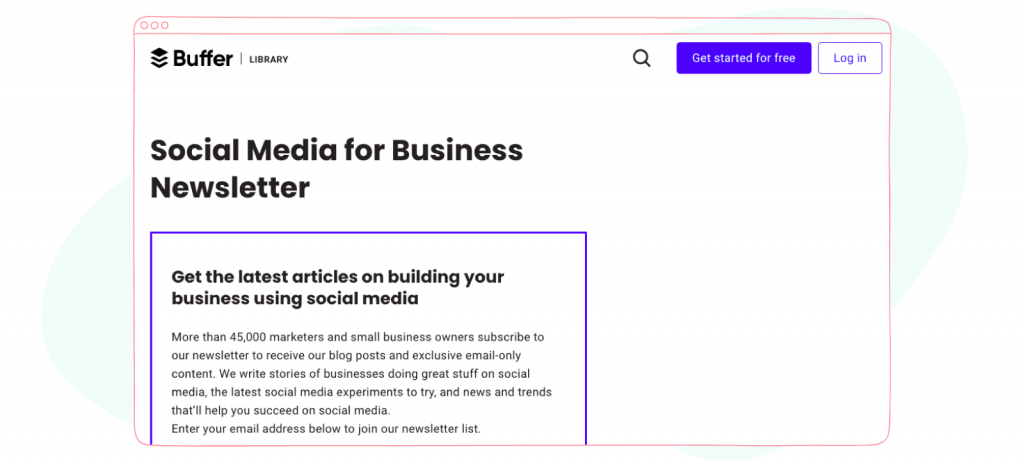Click the vertical divider beside LIBRARY

241,59
